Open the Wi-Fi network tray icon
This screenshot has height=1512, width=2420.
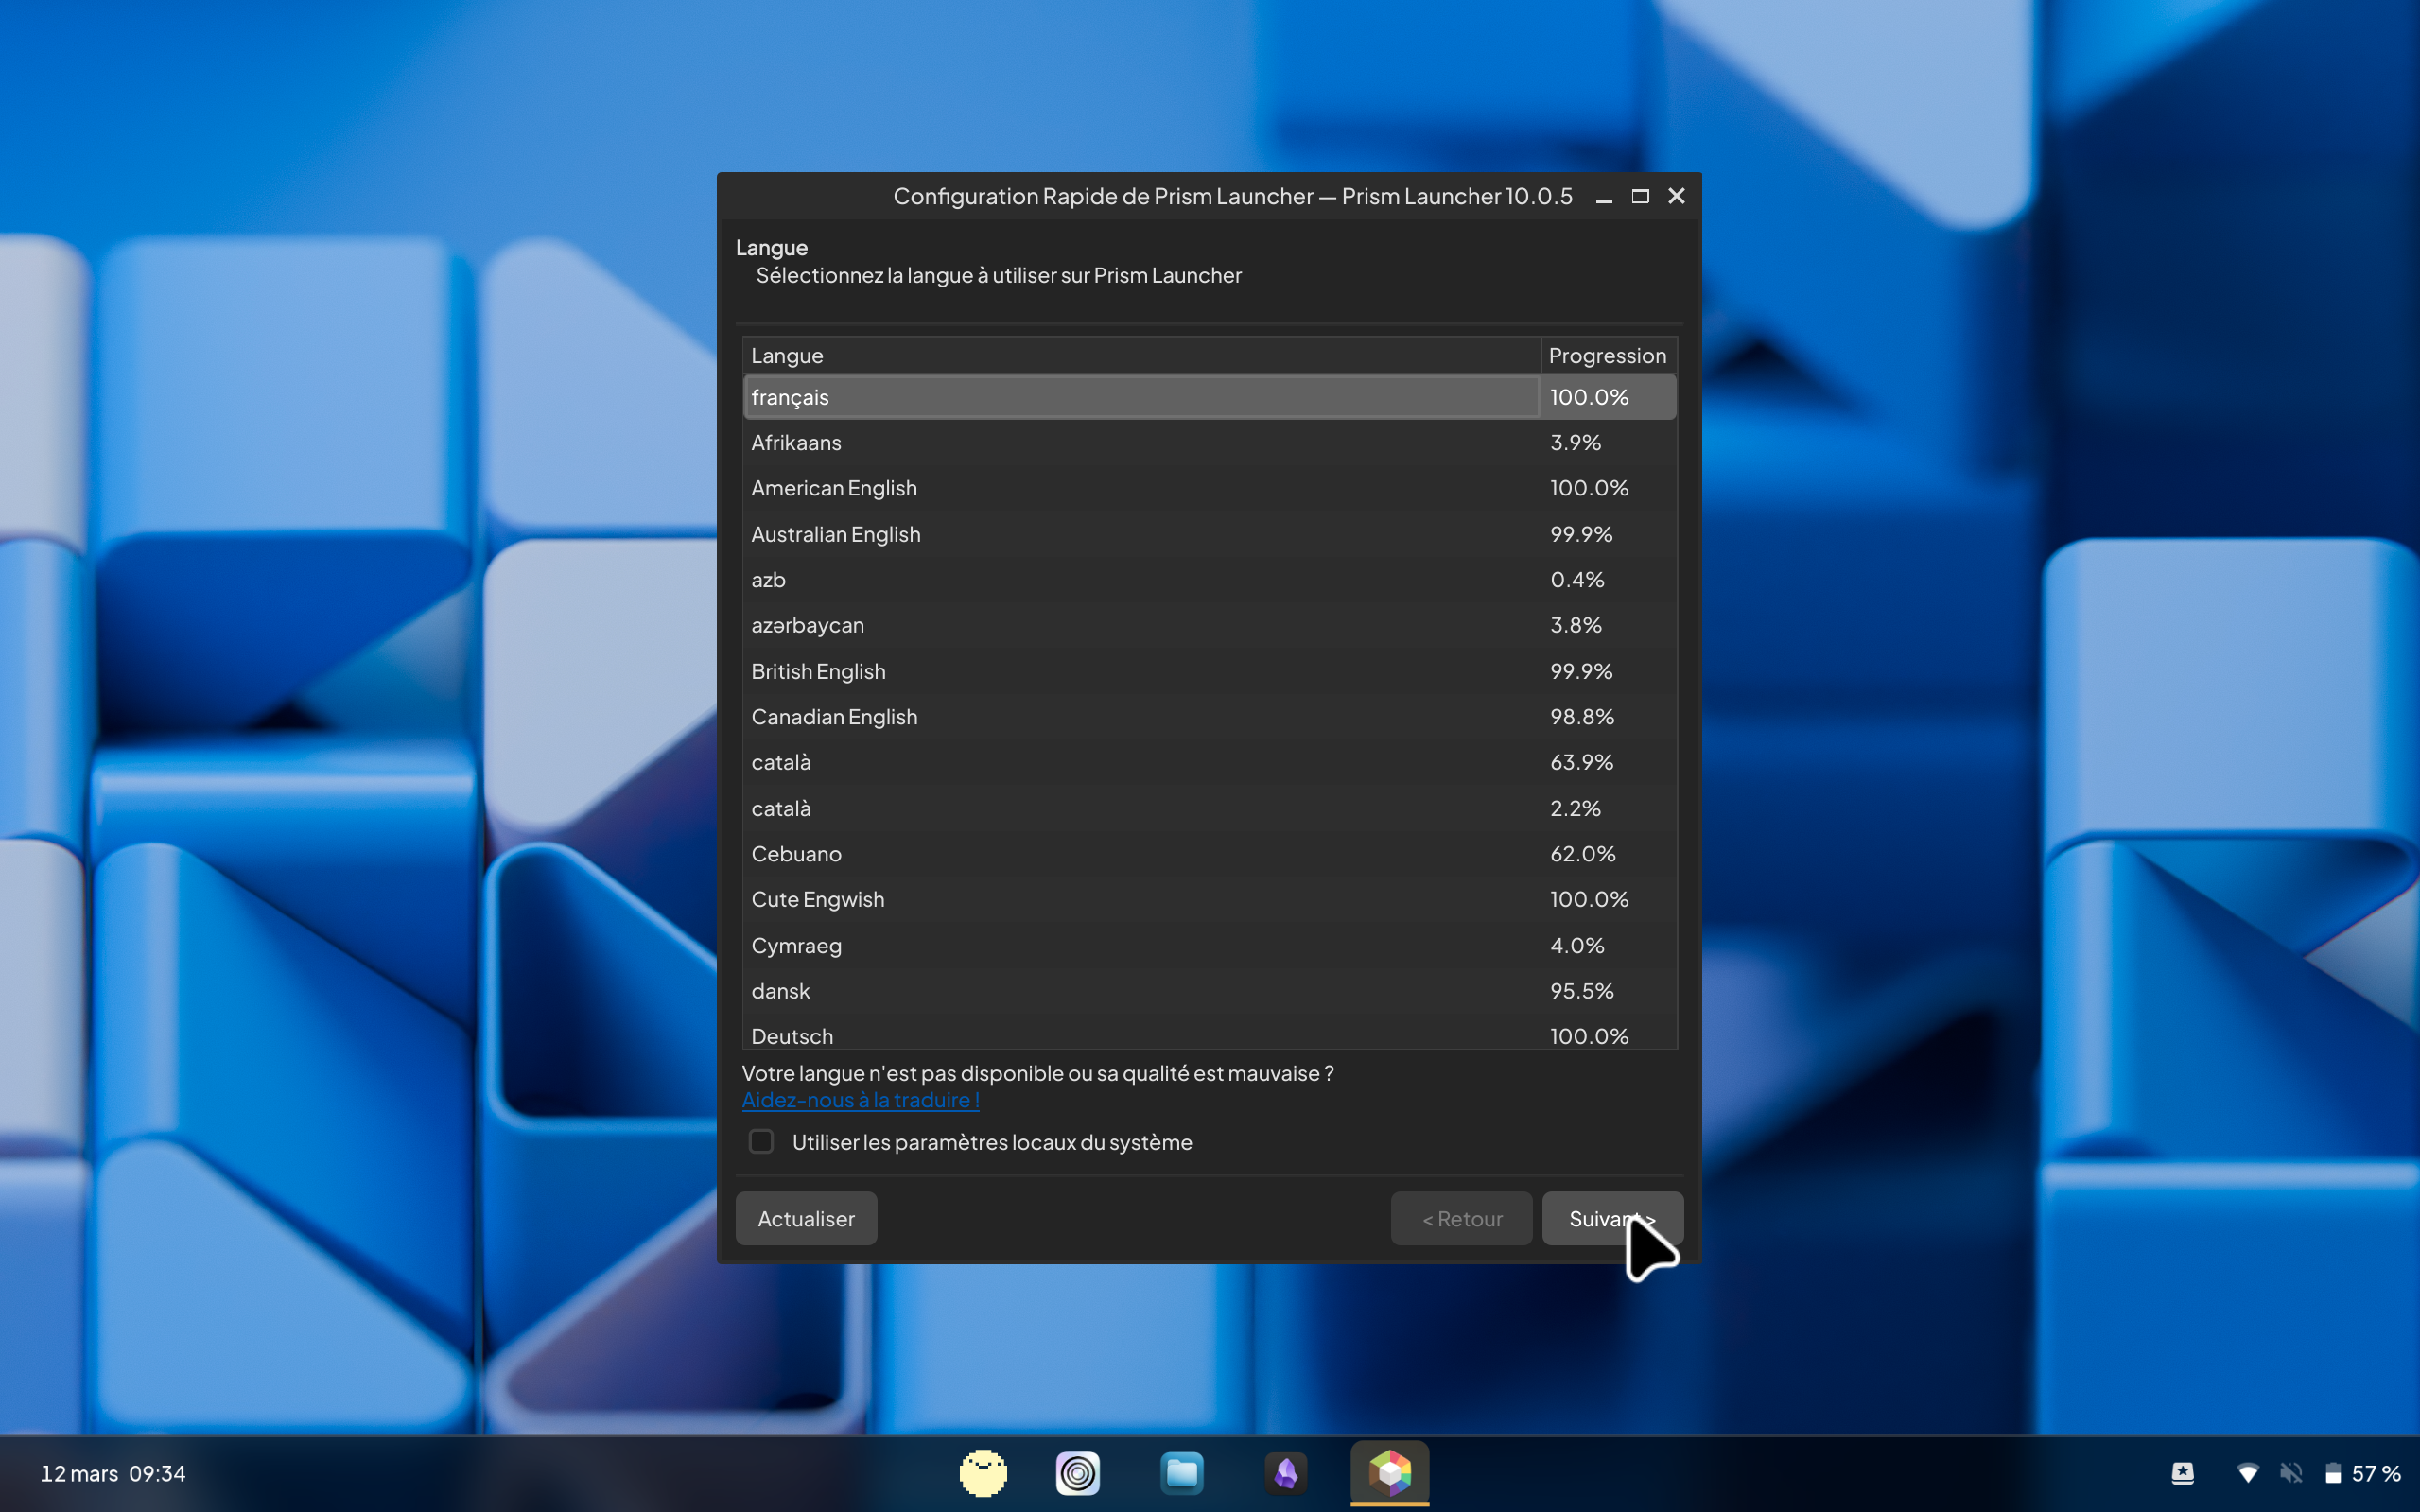coord(2247,1473)
